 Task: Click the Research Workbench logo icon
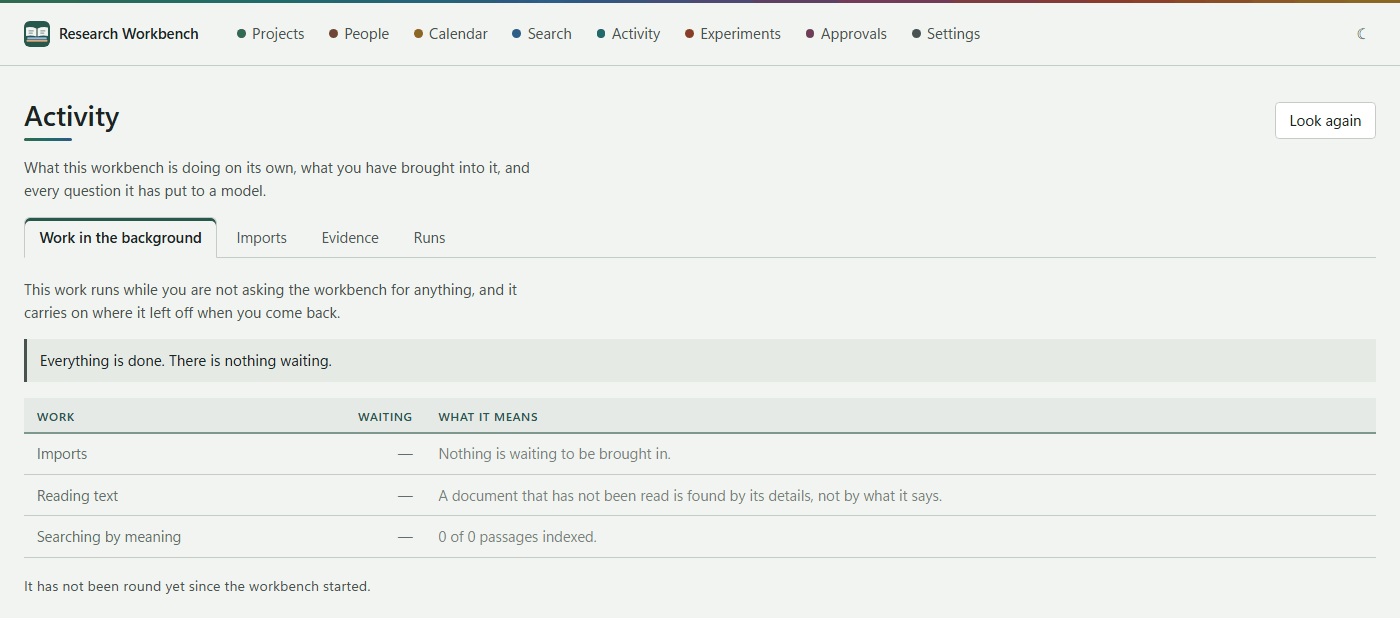point(37,34)
